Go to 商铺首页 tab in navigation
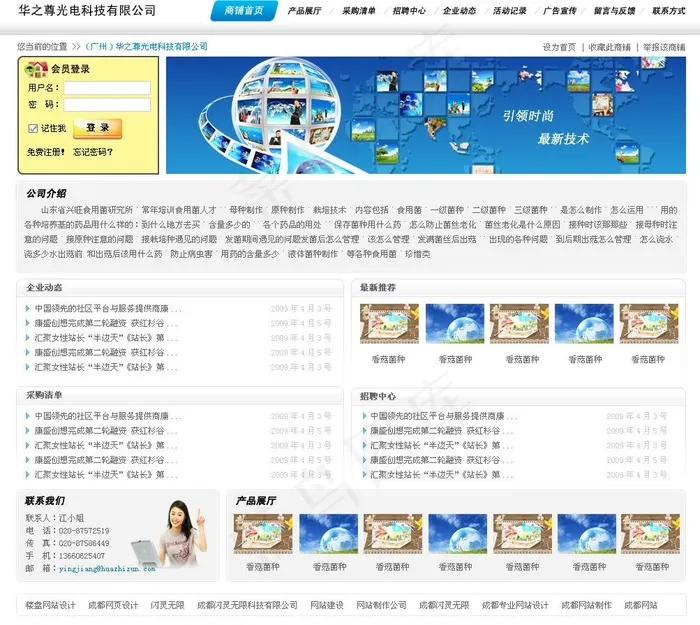This screenshot has height=625, width=700. 243,11
